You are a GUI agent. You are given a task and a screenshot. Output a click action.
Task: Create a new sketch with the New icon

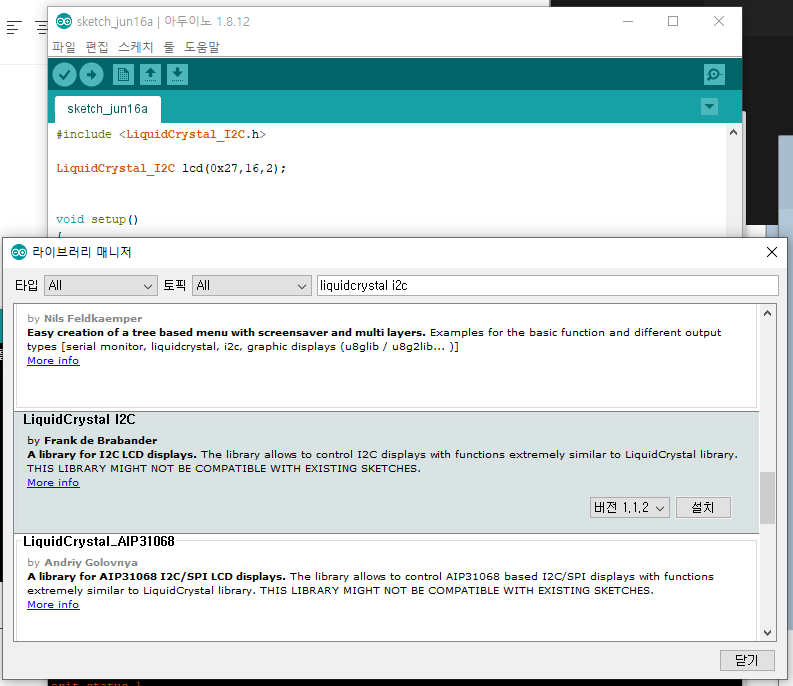(123, 75)
